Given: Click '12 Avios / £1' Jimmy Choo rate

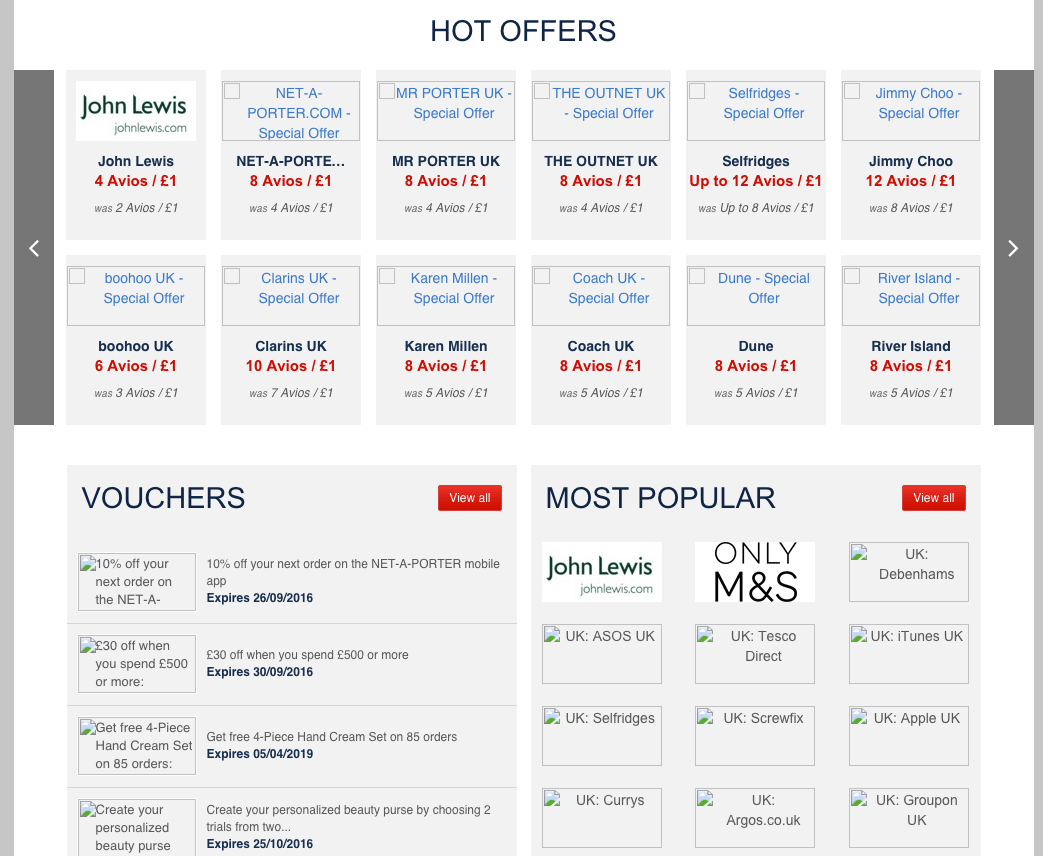Looking at the screenshot, I should [911, 181].
